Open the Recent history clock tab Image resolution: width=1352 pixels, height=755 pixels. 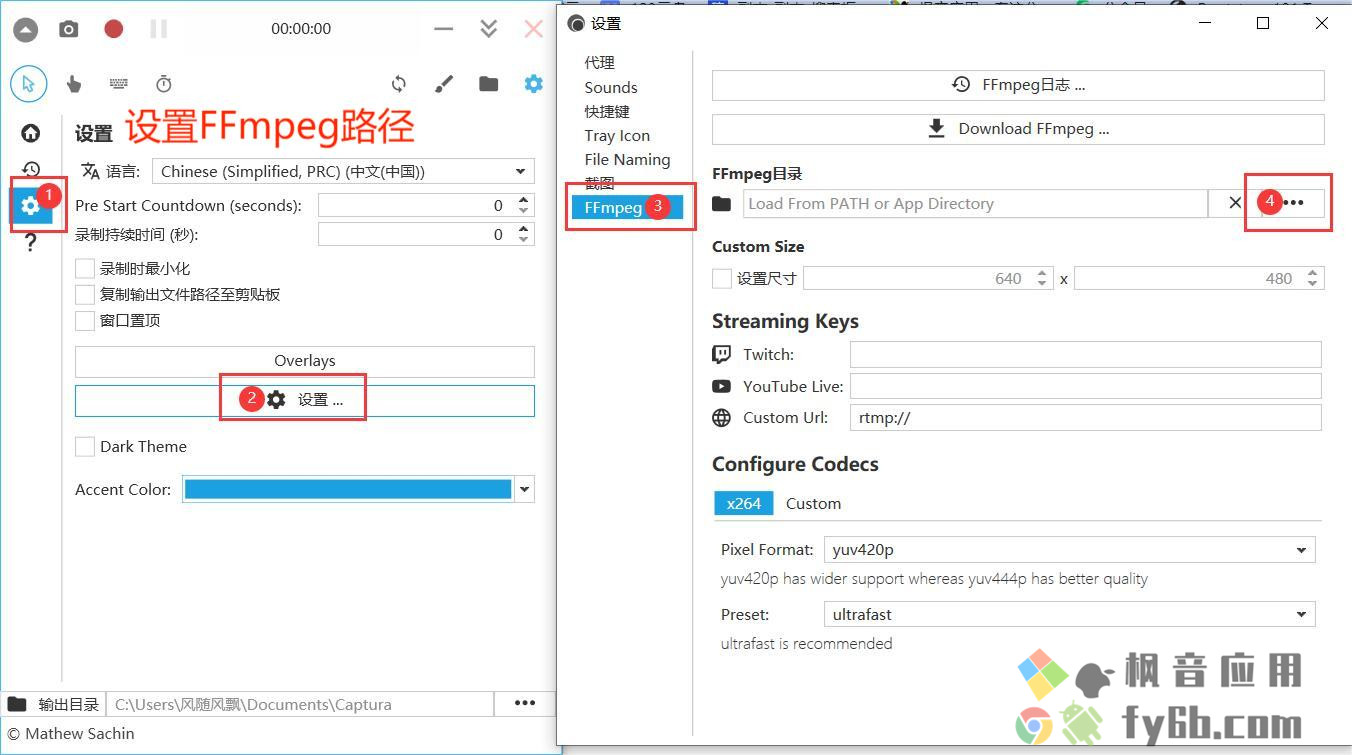pos(31,169)
